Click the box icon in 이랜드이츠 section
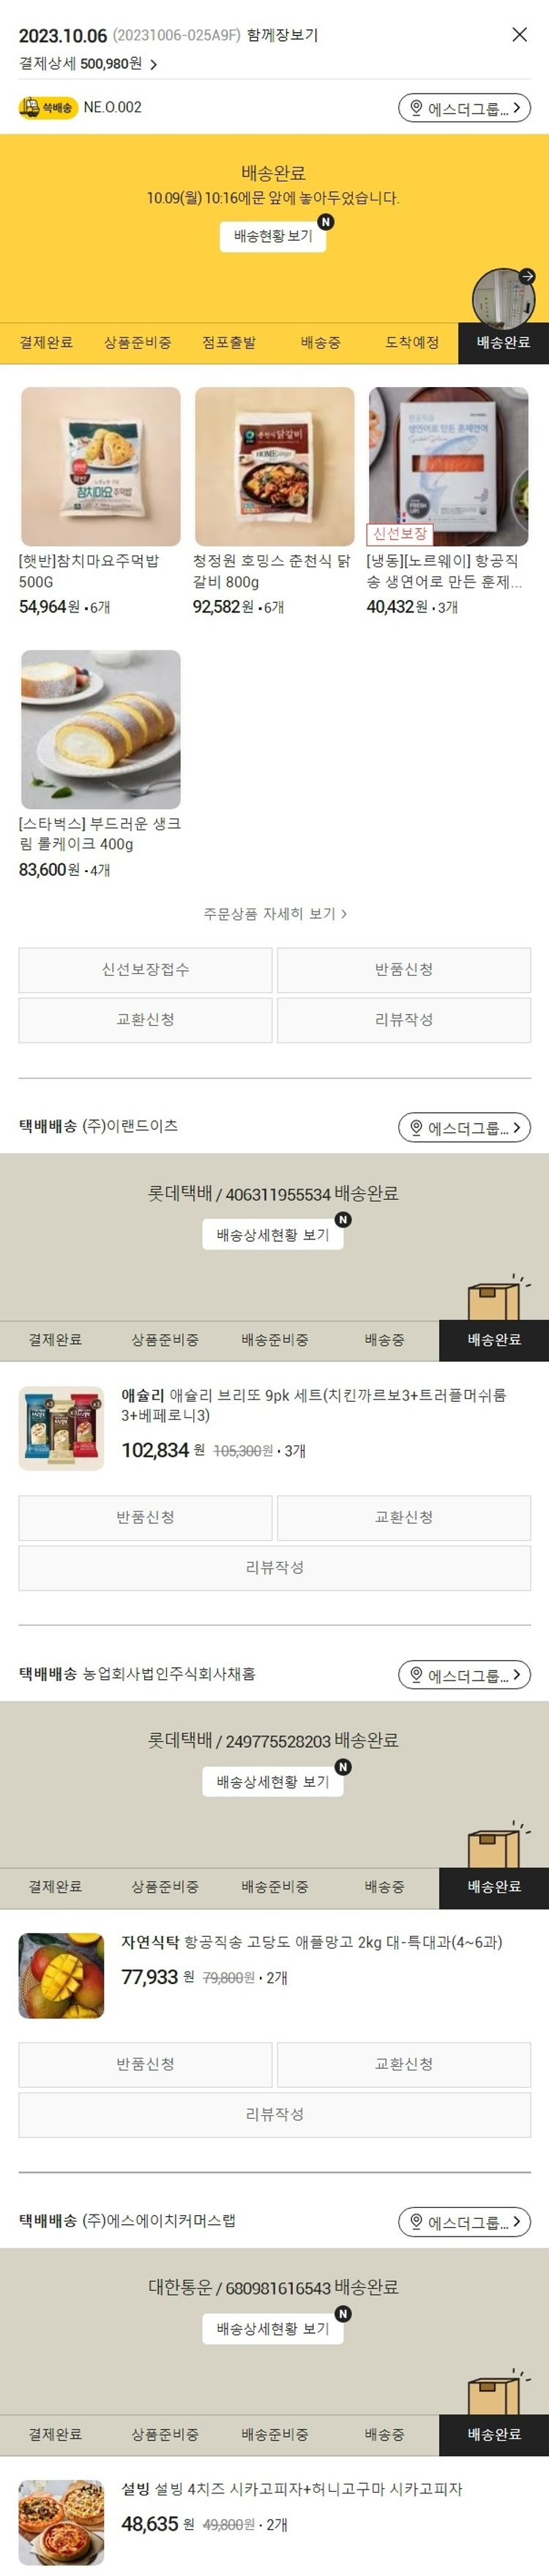The height and width of the screenshot is (2576, 549). coord(496,1297)
